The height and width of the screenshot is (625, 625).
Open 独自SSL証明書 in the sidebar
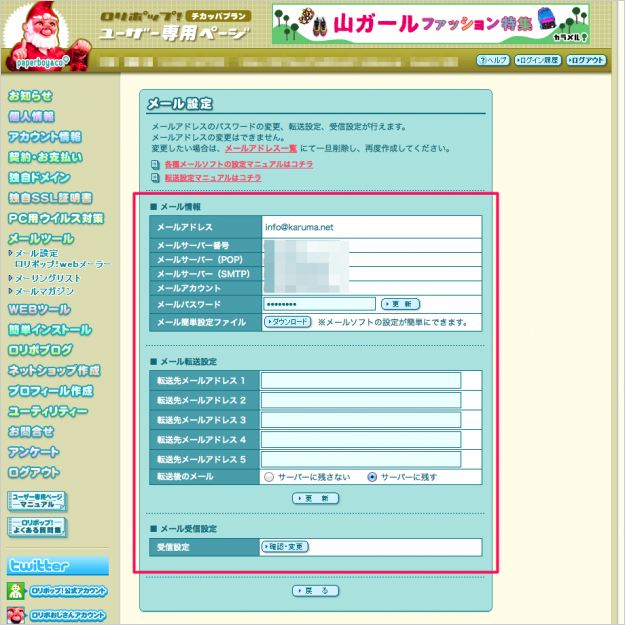coord(50,198)
